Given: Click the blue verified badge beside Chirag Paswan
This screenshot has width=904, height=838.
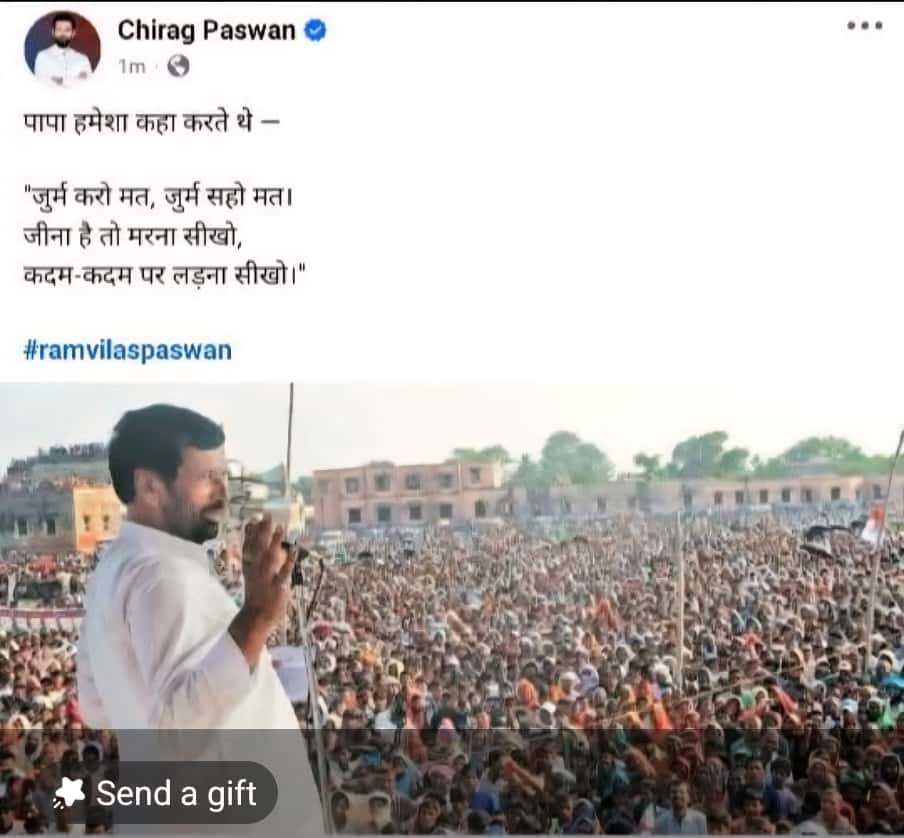Looking at the screenshot, I should coord(315,30).
